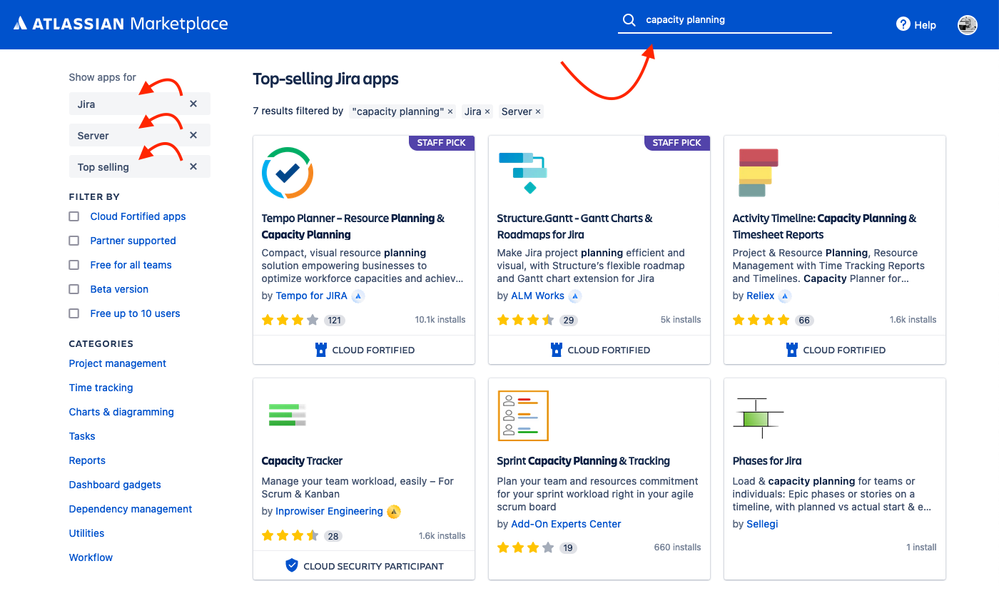Viewport: 999px width, 589px height.
Task: Check Free for all teams
Action: point(74,265)
